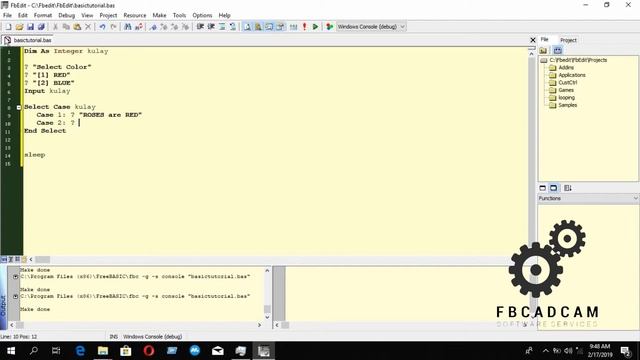Select the basictutorial.bas editor tab
Image resolution: width=640 pixels, height=360 pixels.
[28, 40]
